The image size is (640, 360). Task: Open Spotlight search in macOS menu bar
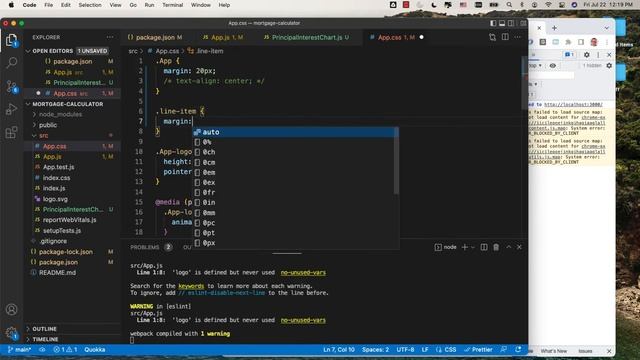coord(509,5)
